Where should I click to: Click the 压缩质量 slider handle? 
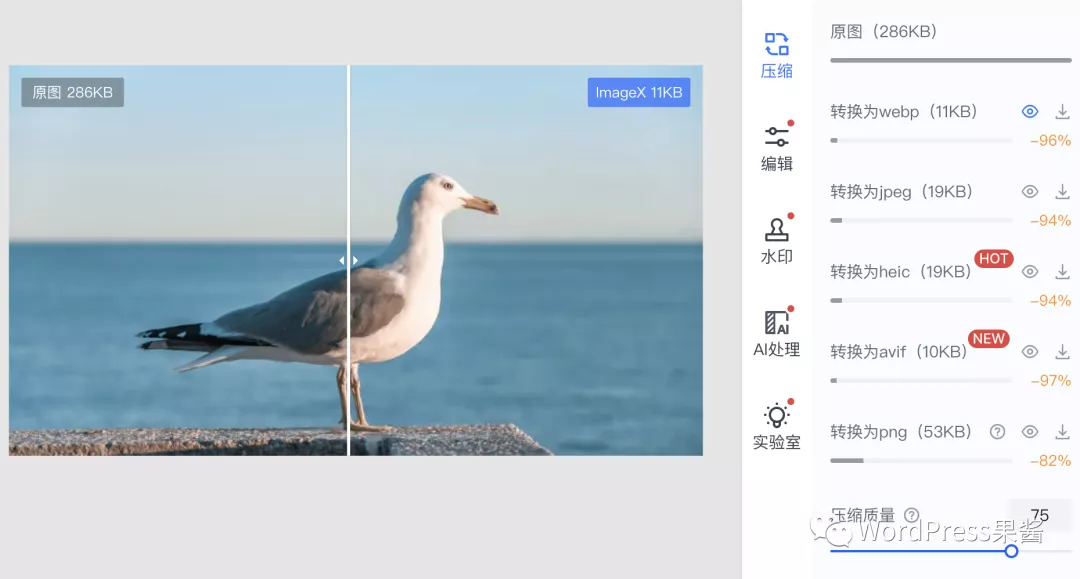point(1011,551)
